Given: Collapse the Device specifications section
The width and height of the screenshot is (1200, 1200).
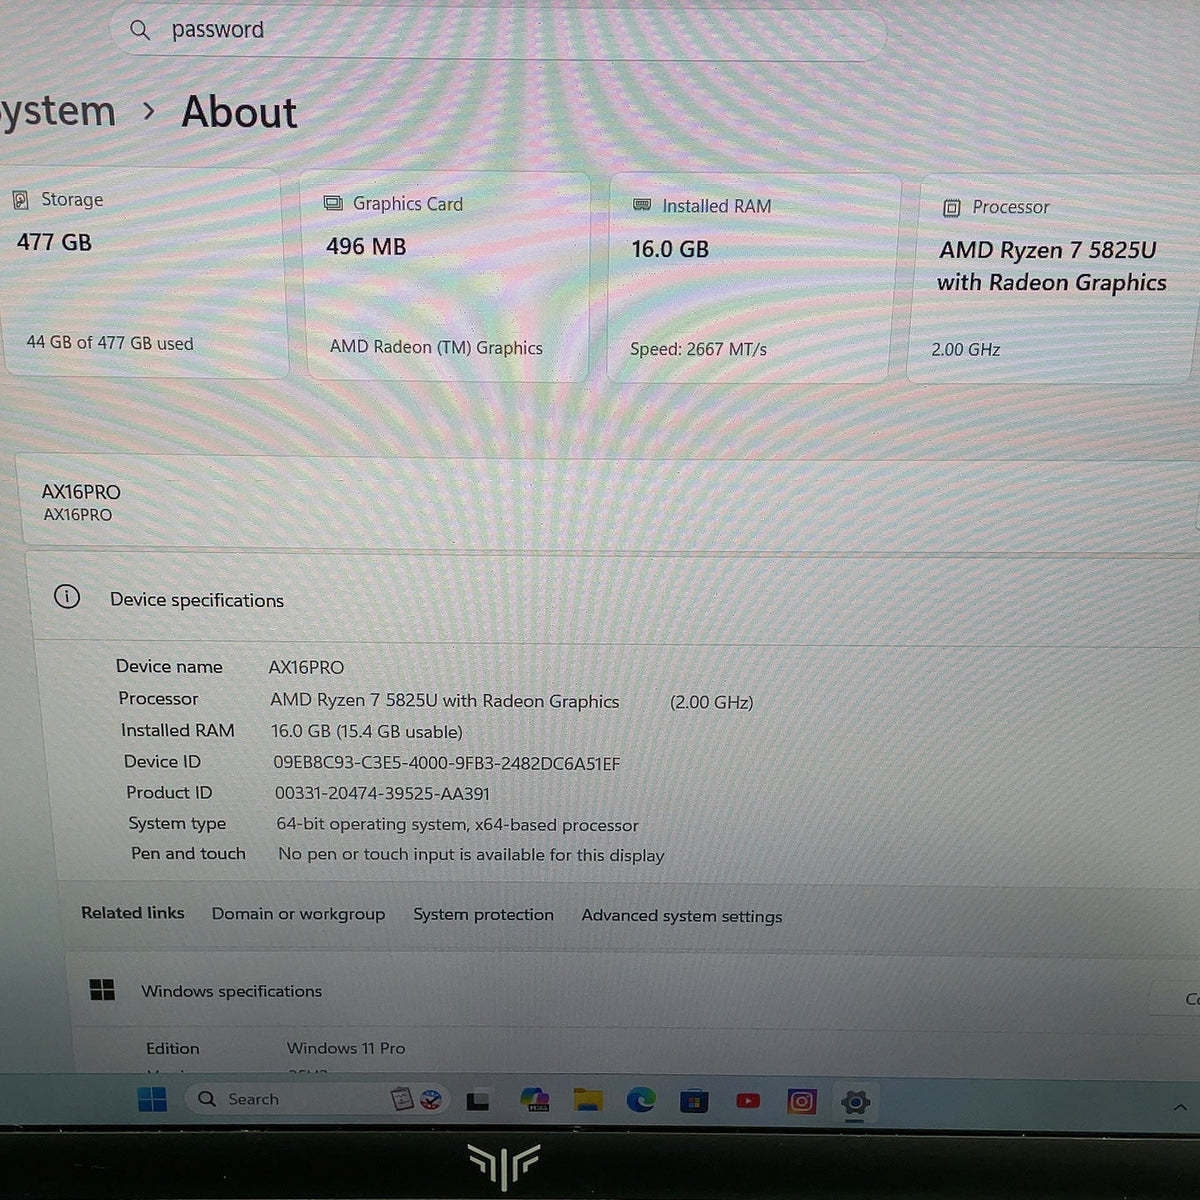Looking at the screenshot, I should 615,598.
